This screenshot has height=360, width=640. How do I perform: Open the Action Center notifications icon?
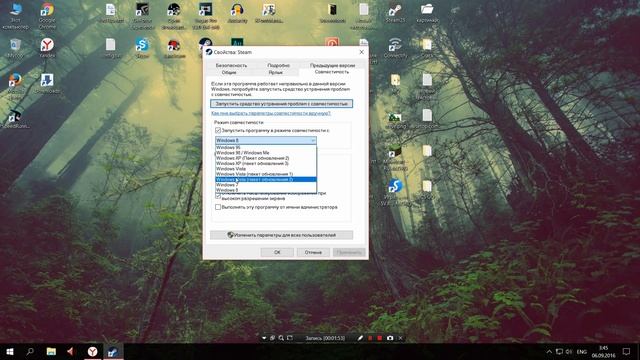tap(626, 351)
